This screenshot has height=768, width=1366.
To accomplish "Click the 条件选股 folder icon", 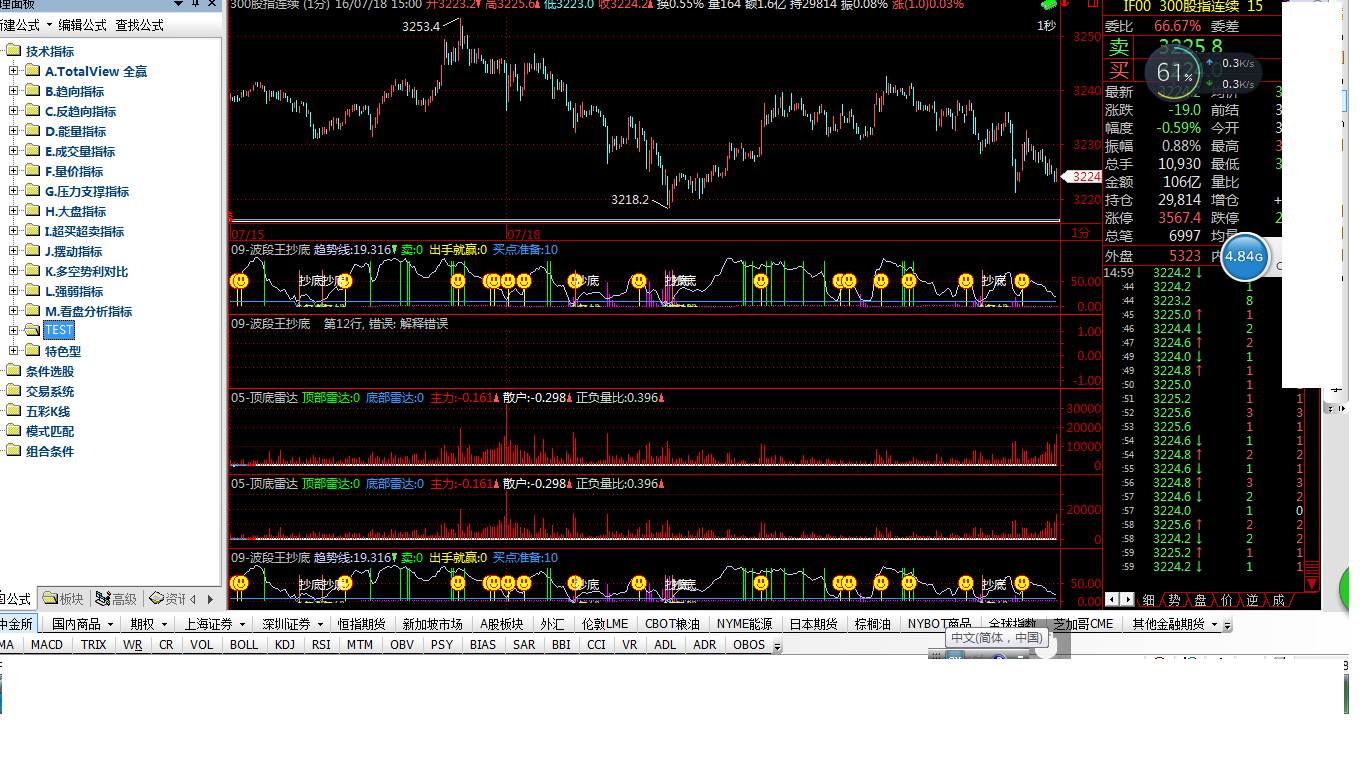I will coord(13,371).
